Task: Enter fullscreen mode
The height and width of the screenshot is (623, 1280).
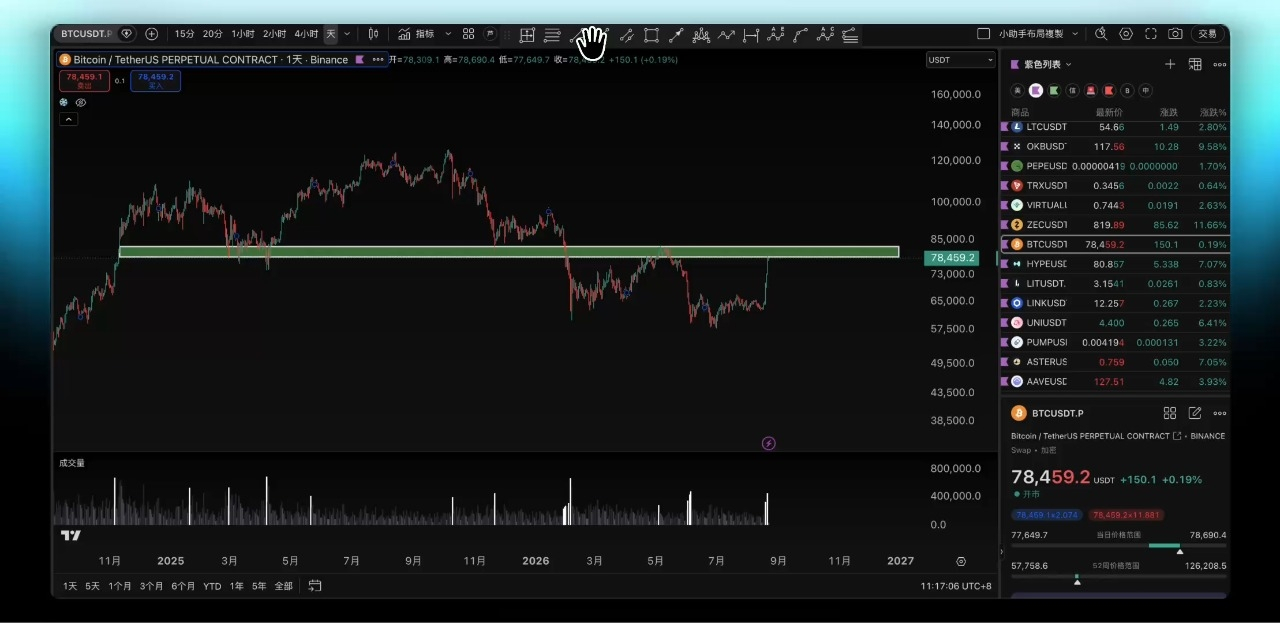Action: 1150,34
